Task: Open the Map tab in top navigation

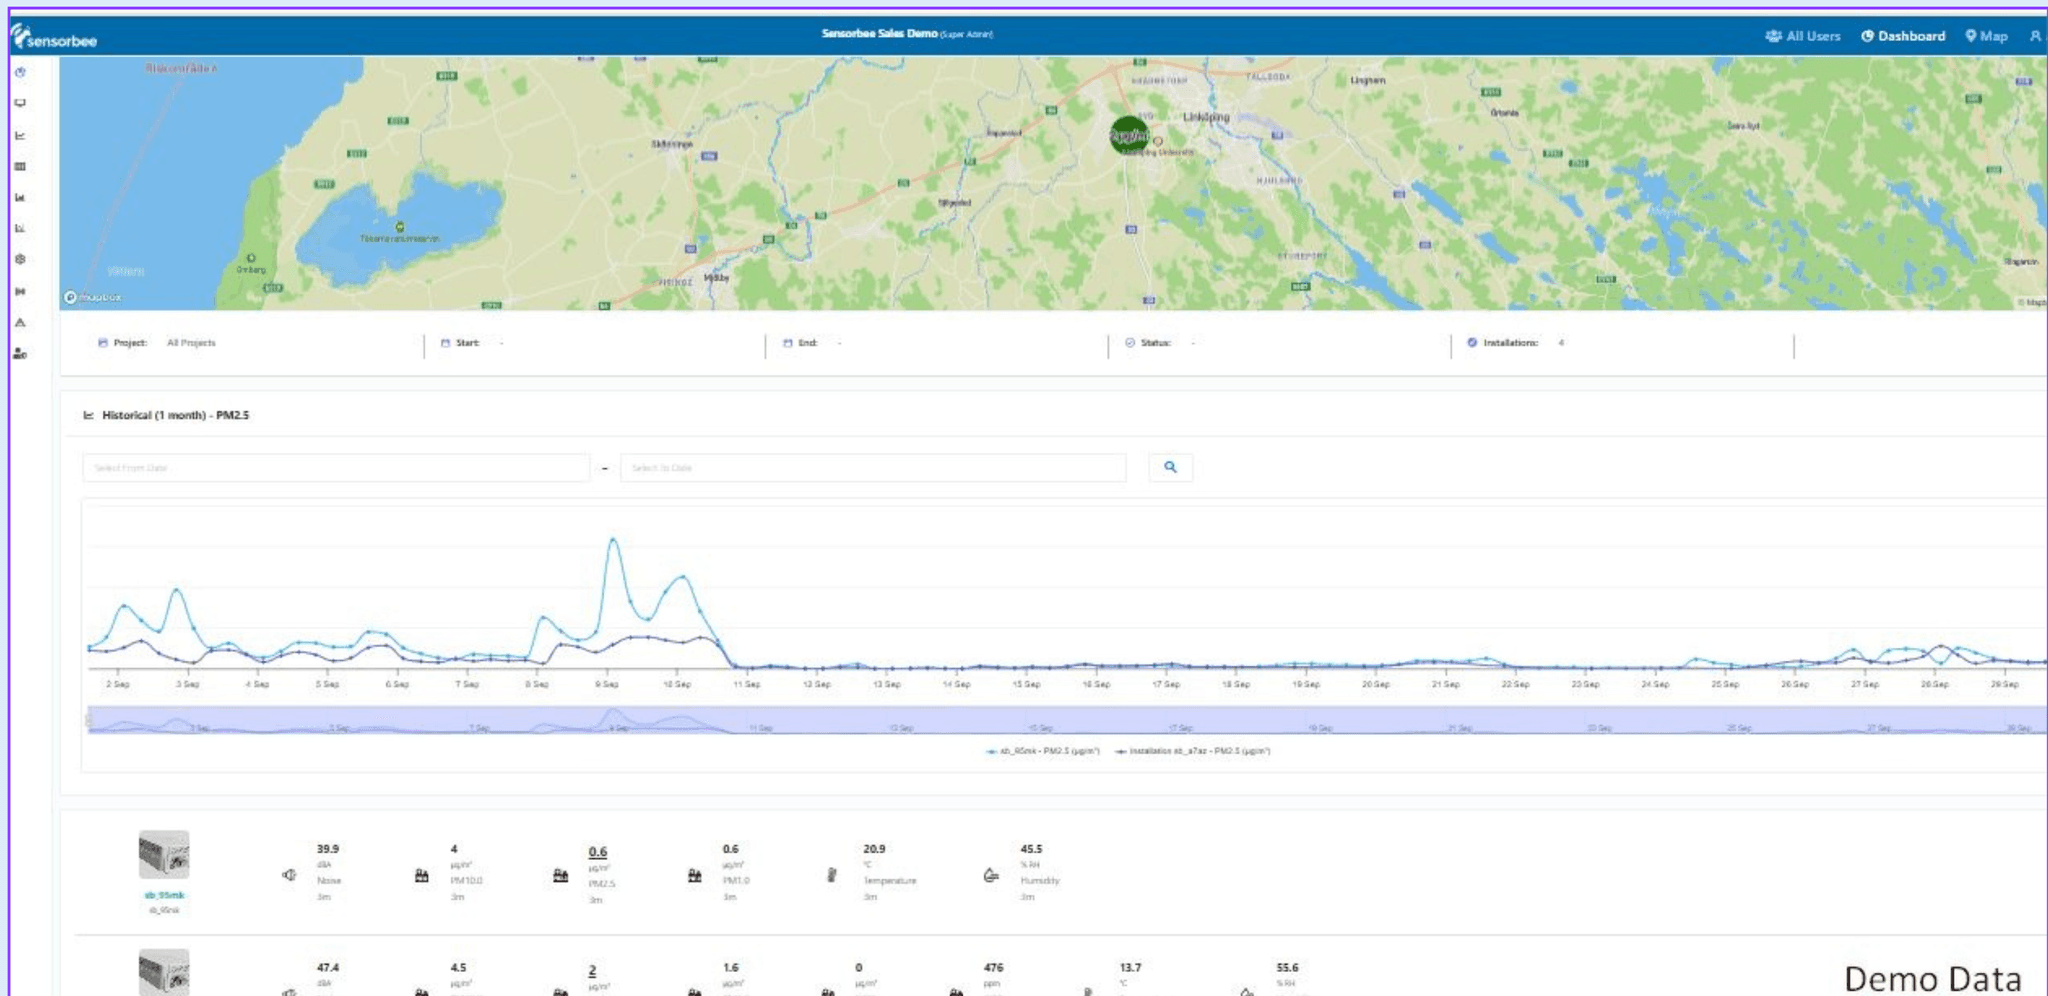Action: coord(1987,36)
